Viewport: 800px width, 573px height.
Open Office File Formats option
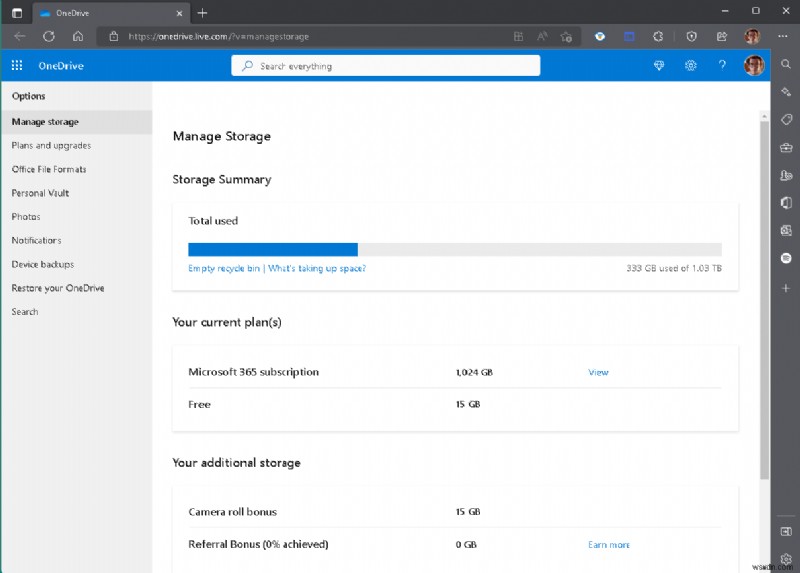click(49, 169)
